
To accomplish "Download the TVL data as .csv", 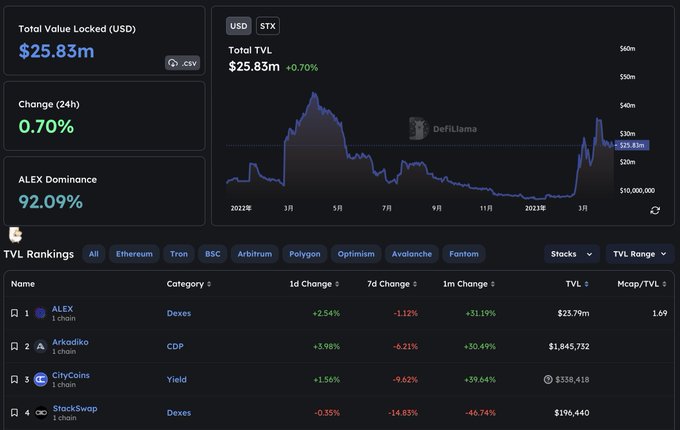I will pyautogui.click(x=182, y=63).
